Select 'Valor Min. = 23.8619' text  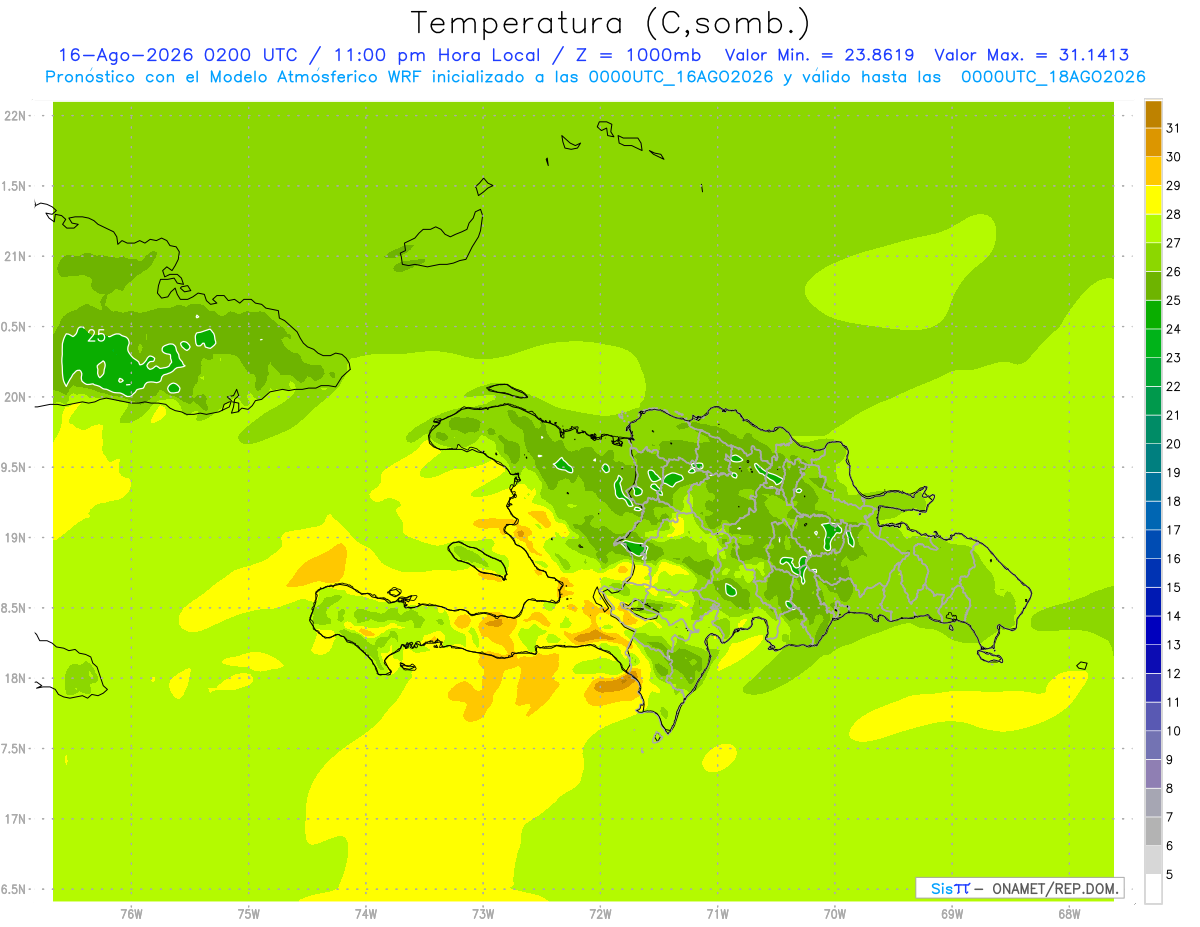(819, 56)
